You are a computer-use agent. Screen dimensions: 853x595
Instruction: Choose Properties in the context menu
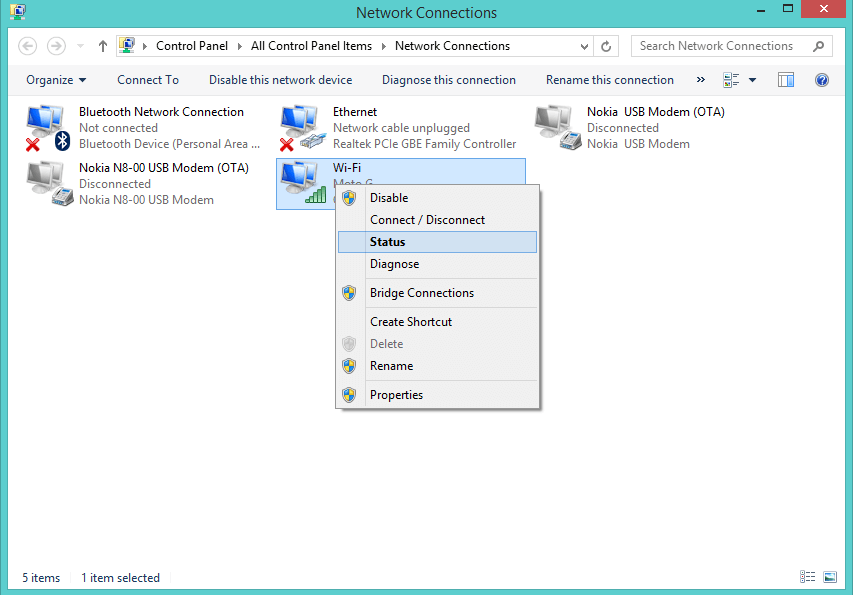point(396,394)
